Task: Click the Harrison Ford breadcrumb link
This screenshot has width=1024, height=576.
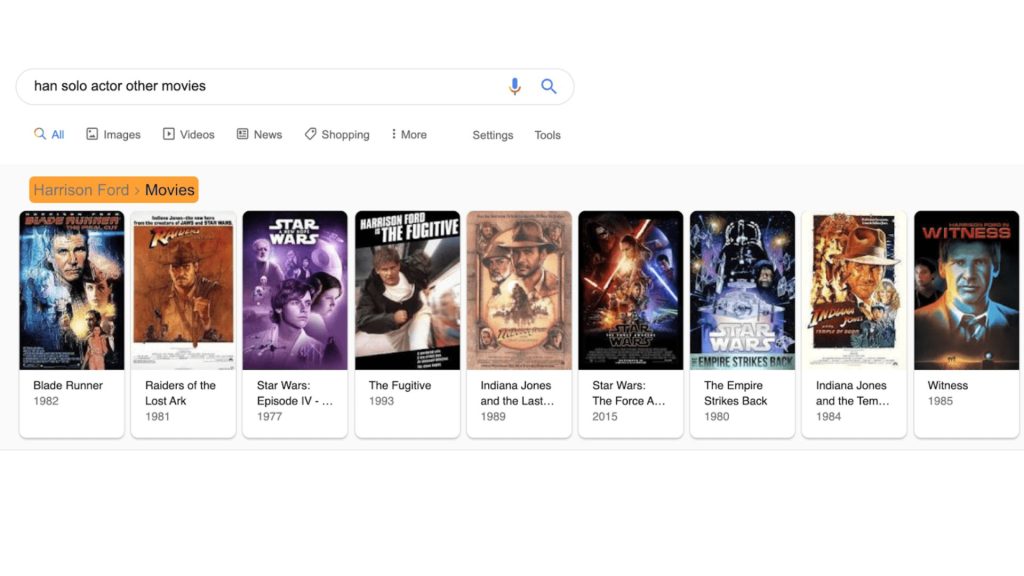Action: tap(81, 190)
